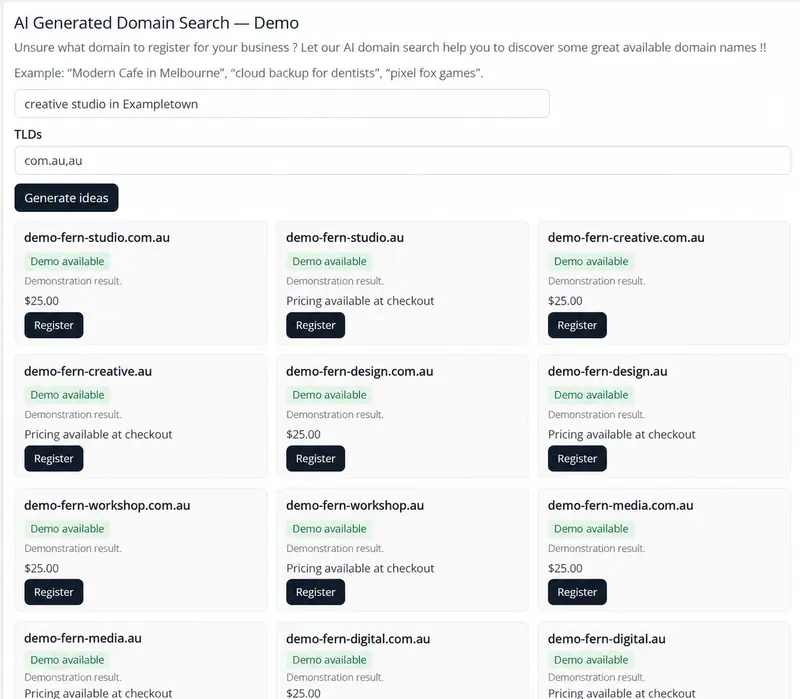Click Demo available badge for demo-fern-creative.com.au
Screen dimensions: 800x699
pyautogui.click(x=591, y=261)
